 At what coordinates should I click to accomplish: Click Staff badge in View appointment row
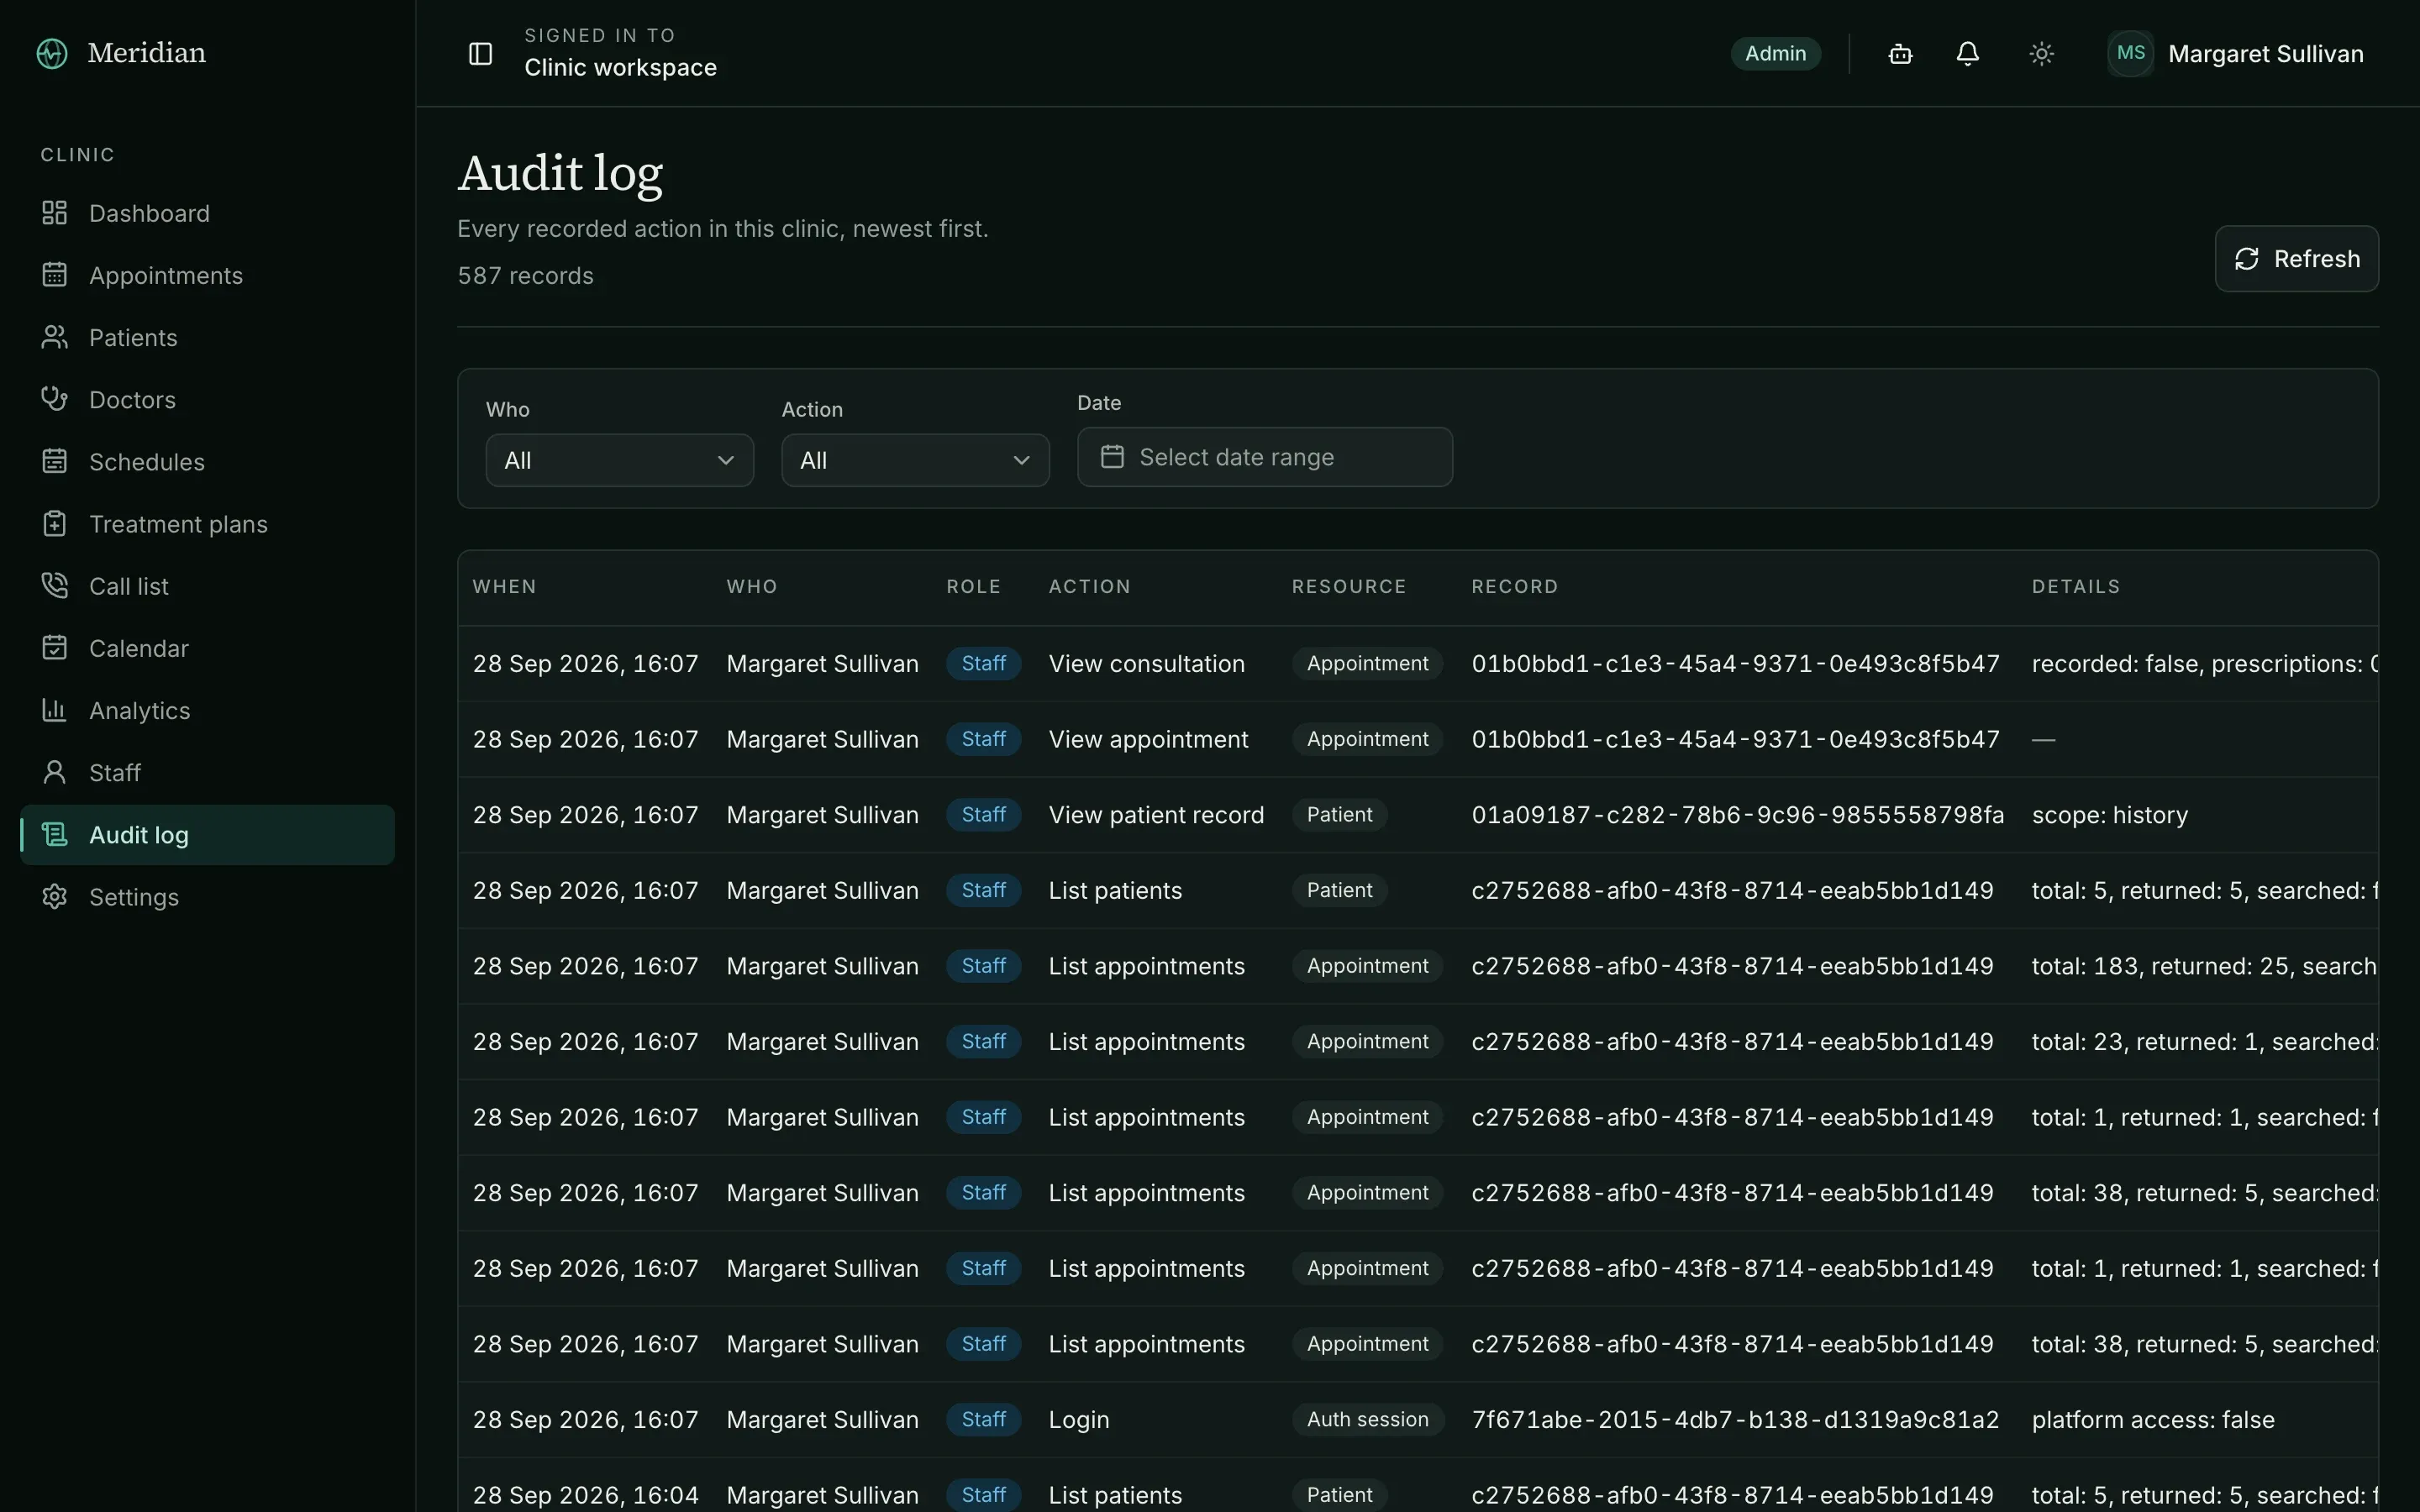983,739
